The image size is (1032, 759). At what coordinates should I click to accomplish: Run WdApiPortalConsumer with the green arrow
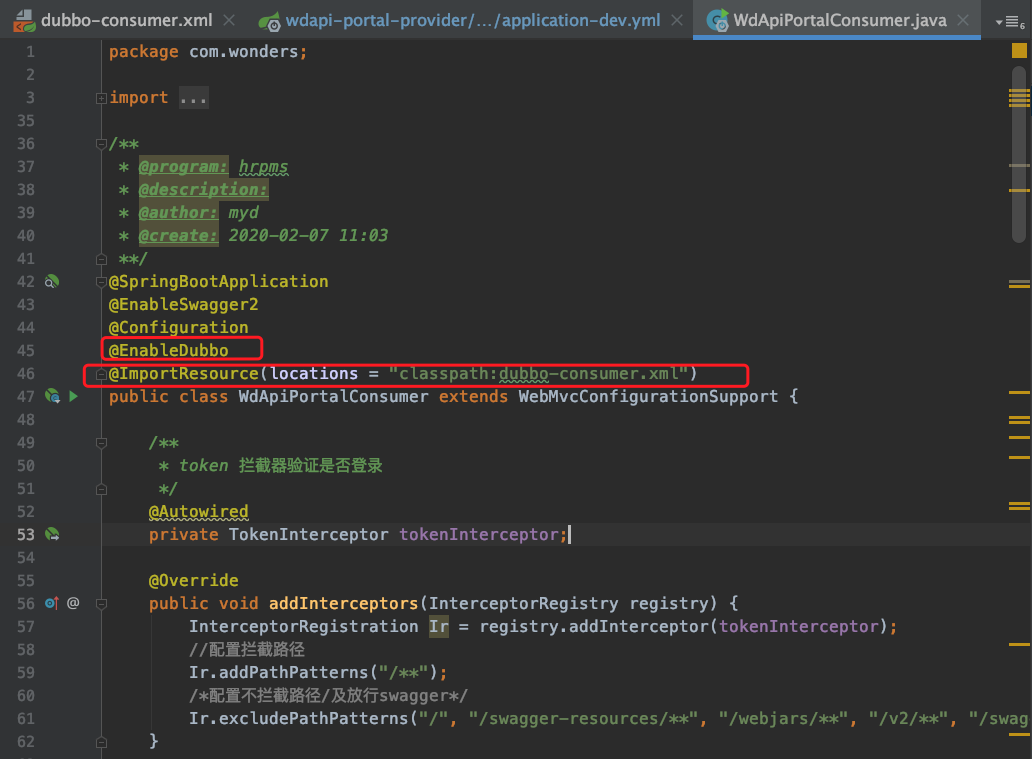point(74,396)
